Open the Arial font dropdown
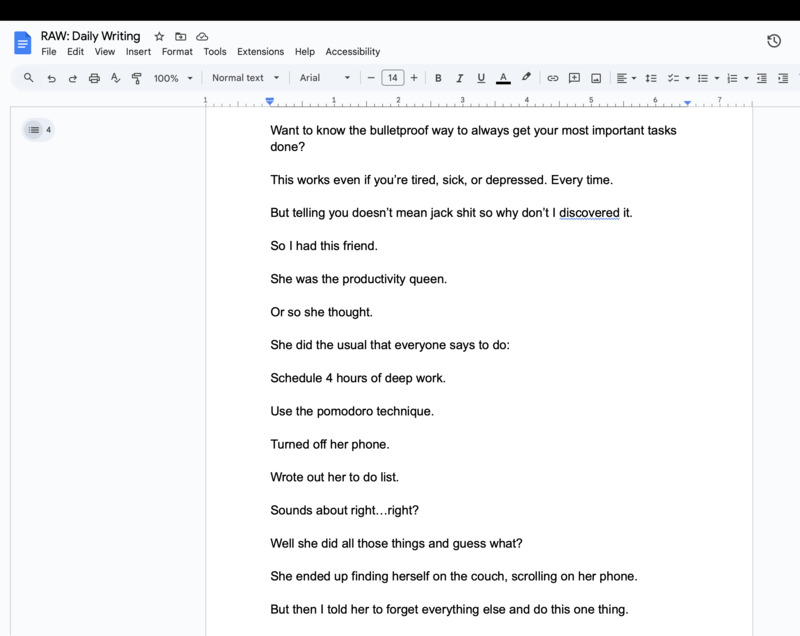Screen dimensions: 800x636 (325, 78)
